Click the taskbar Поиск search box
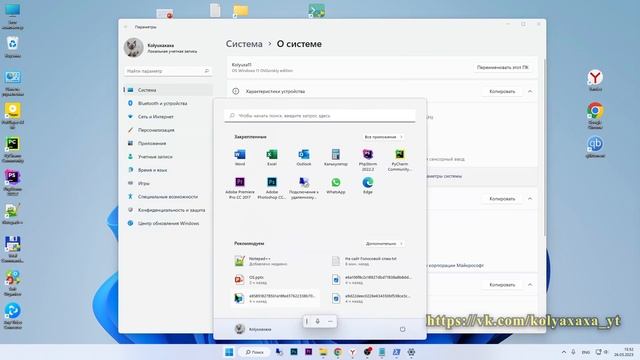 (x=254, y=352)
